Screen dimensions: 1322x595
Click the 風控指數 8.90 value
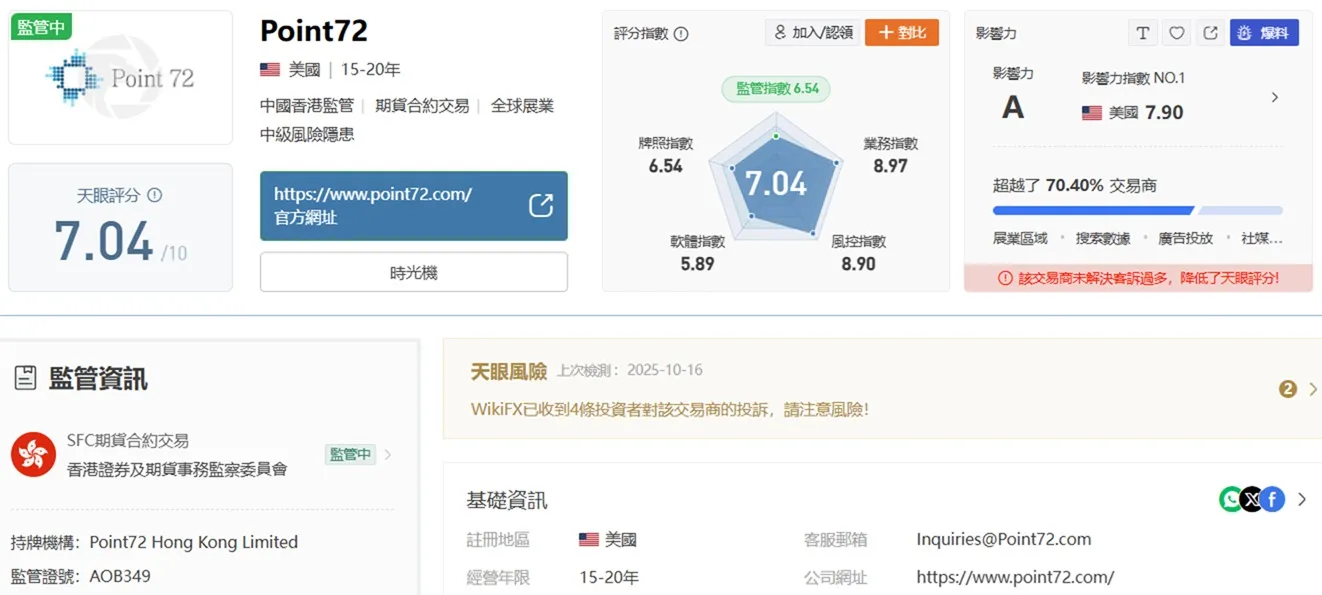point(858,264)
